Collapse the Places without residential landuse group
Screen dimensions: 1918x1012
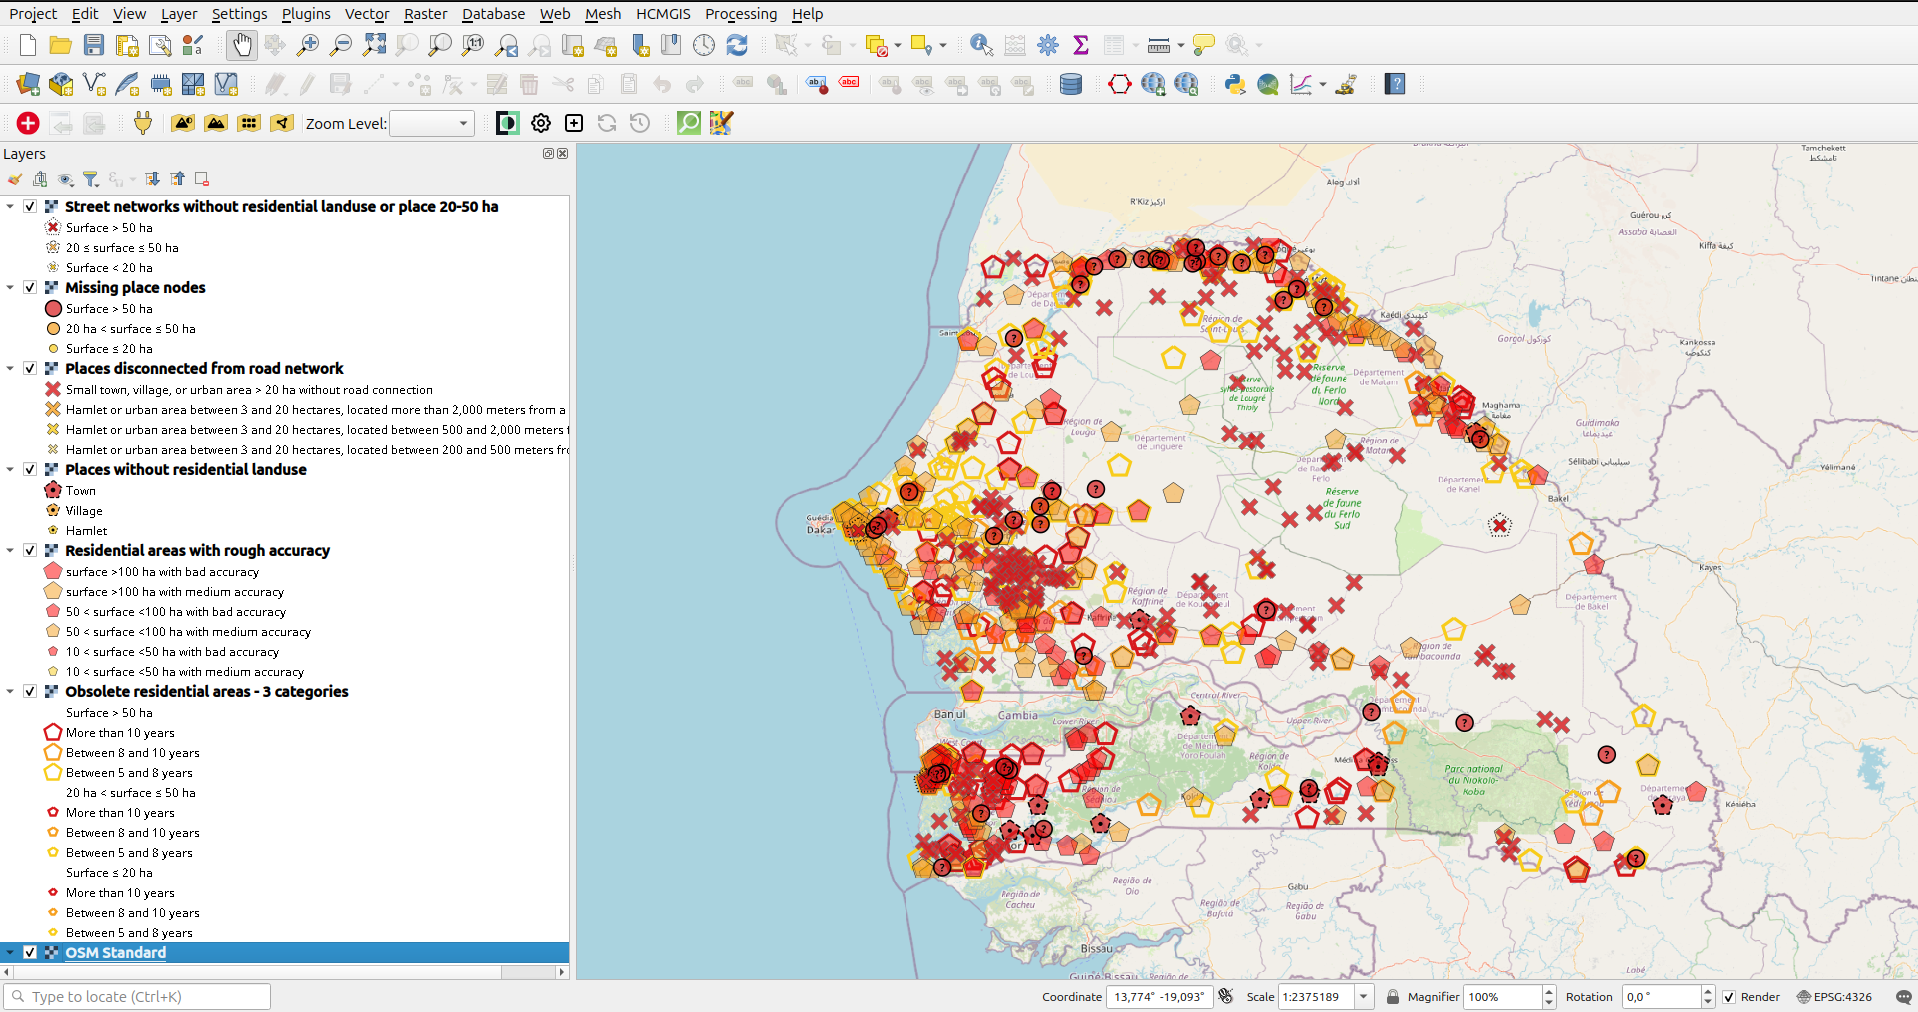(10, 470)
